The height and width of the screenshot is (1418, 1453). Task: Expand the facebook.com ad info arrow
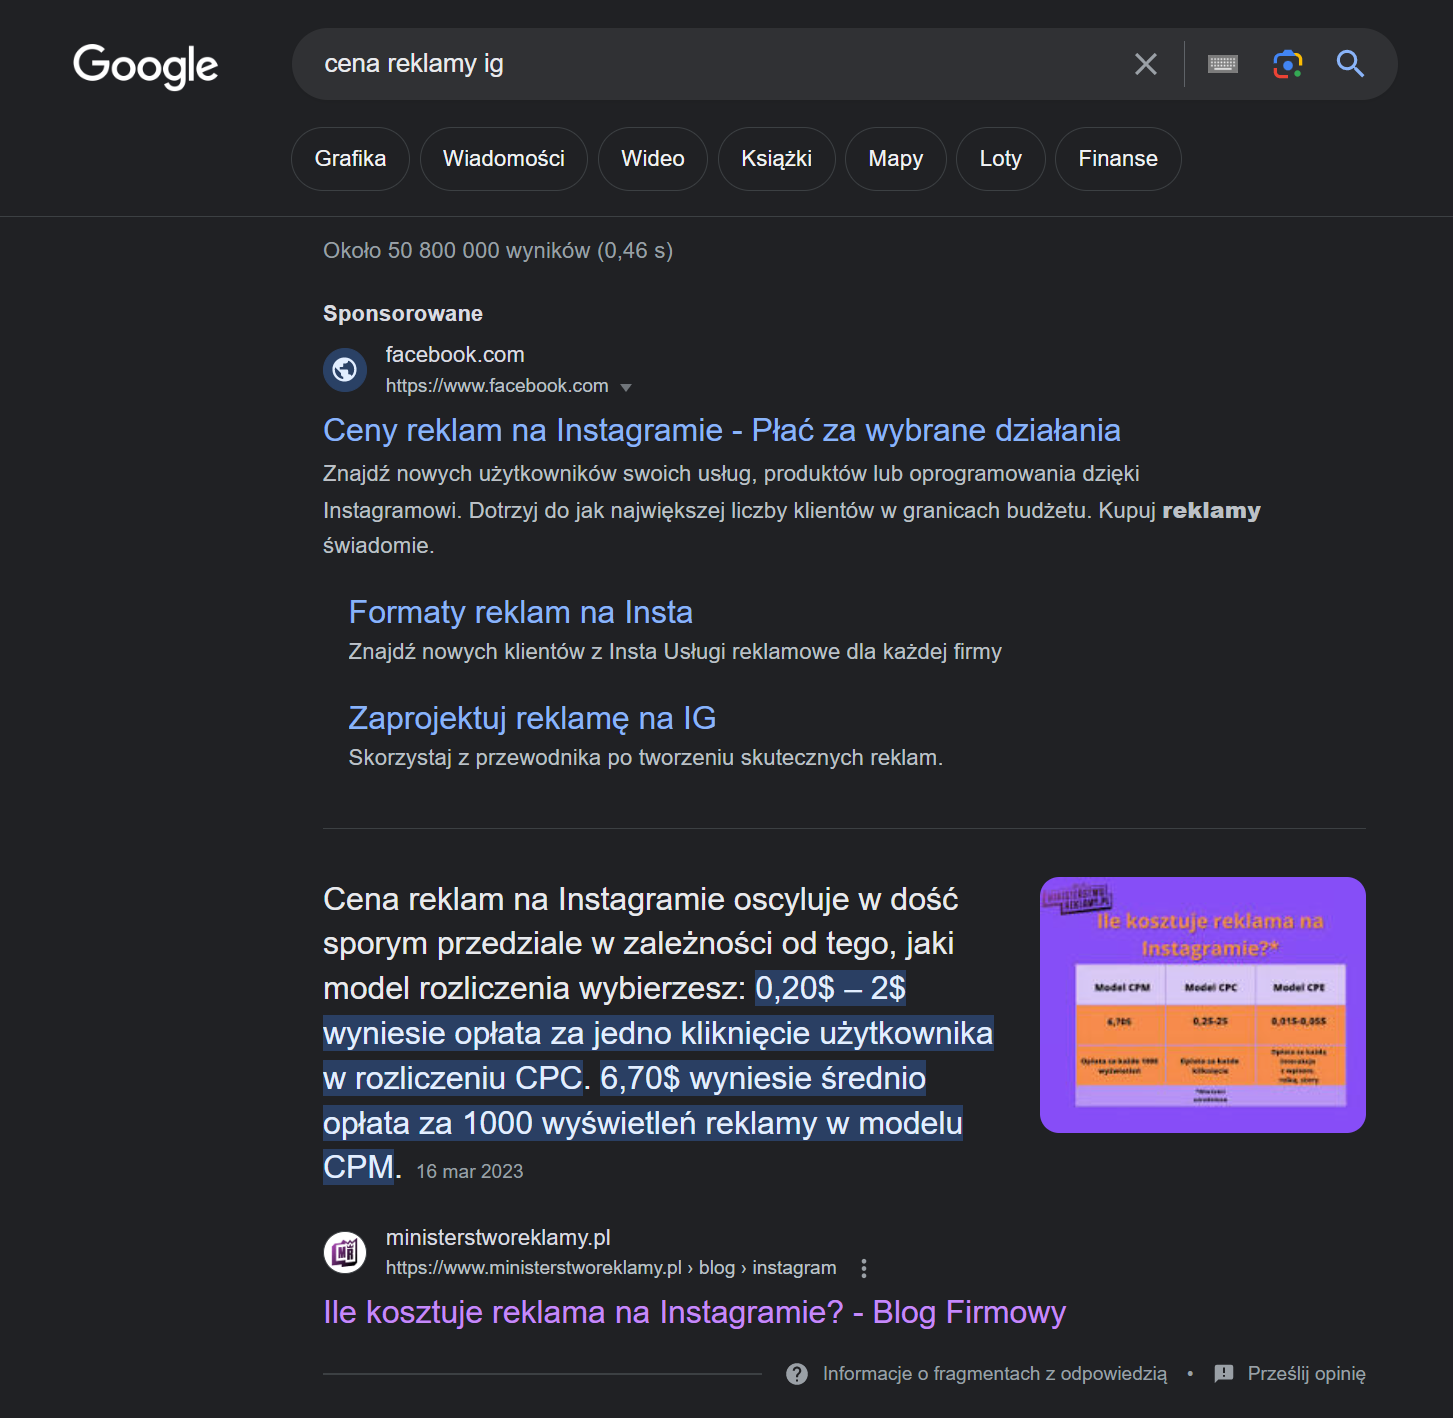click(626, 387)
